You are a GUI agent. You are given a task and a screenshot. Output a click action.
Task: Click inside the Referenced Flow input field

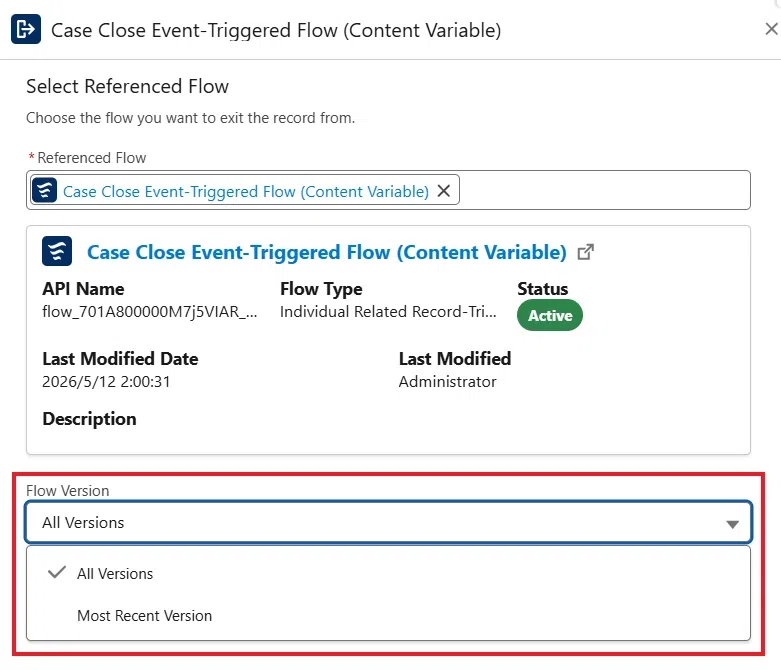coord(605,190)
